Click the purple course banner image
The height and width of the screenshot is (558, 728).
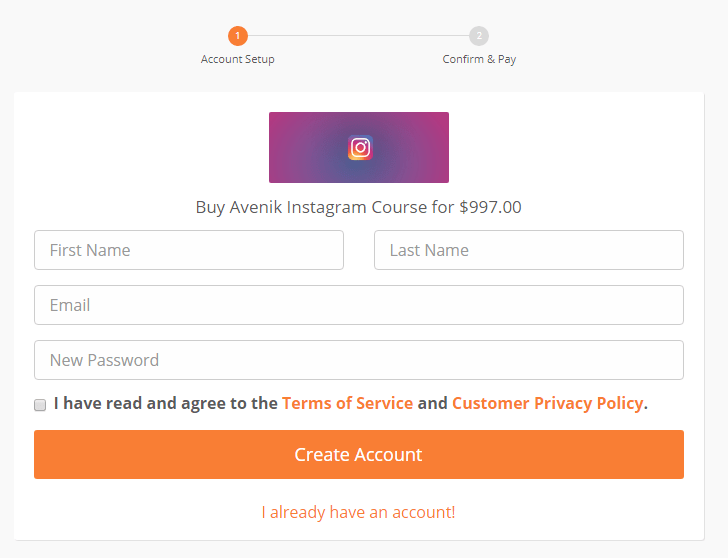coord(300,148)
